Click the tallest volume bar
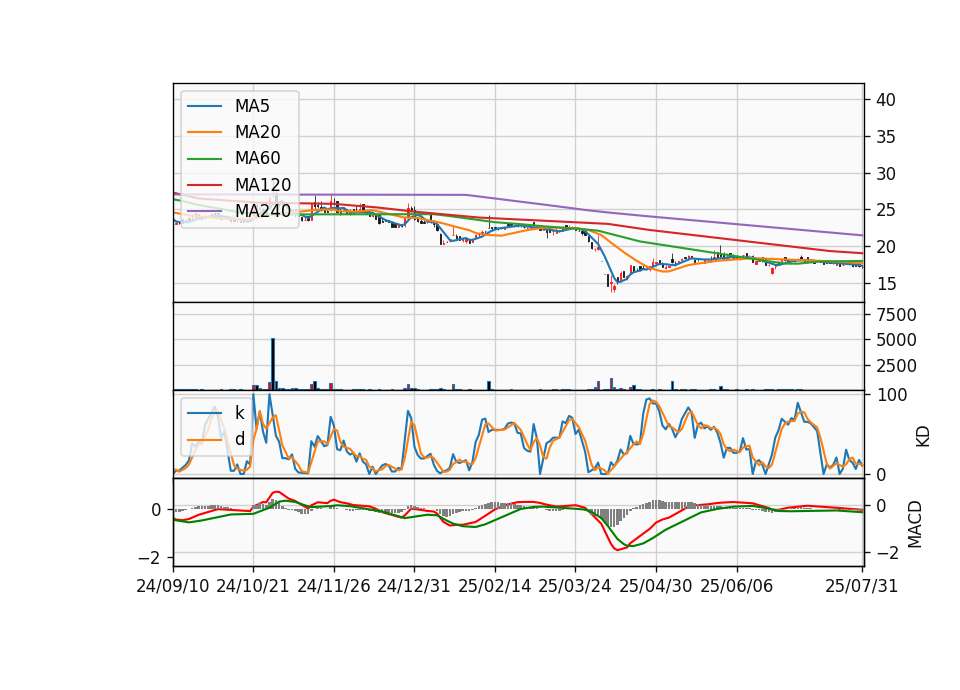The image size is (960, 690). [273, 364]
